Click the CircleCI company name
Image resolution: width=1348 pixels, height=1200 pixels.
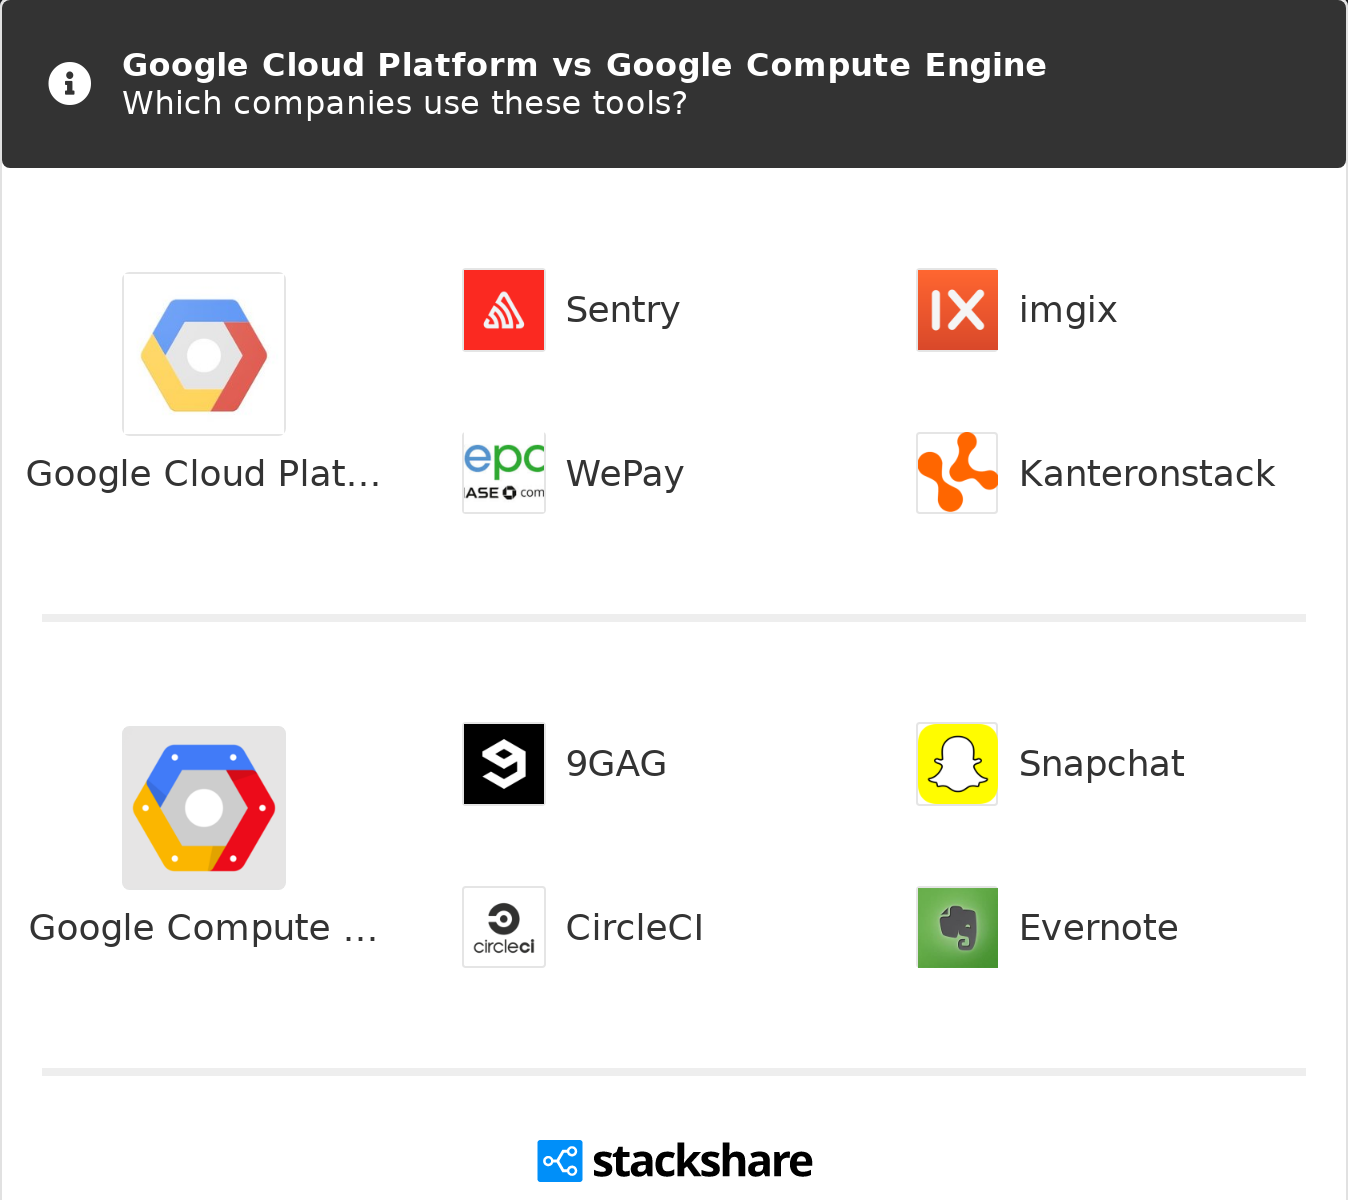coord(634,927)
